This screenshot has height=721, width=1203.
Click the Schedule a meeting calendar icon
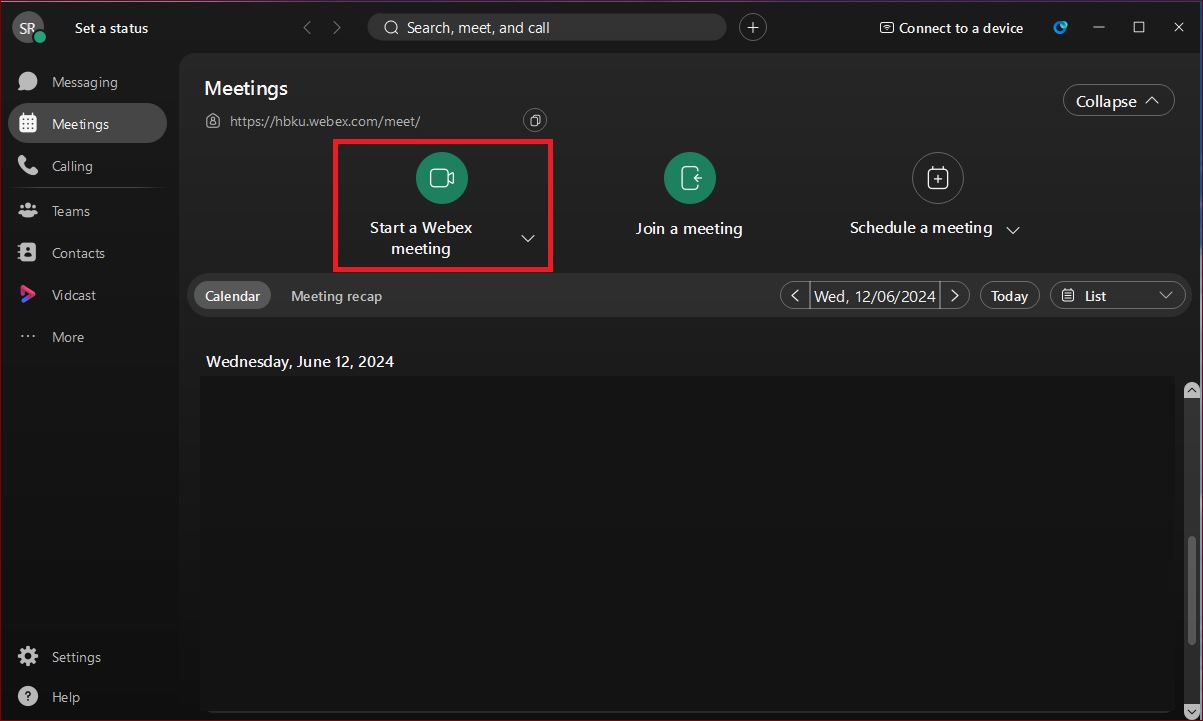(x=937, y=178)
